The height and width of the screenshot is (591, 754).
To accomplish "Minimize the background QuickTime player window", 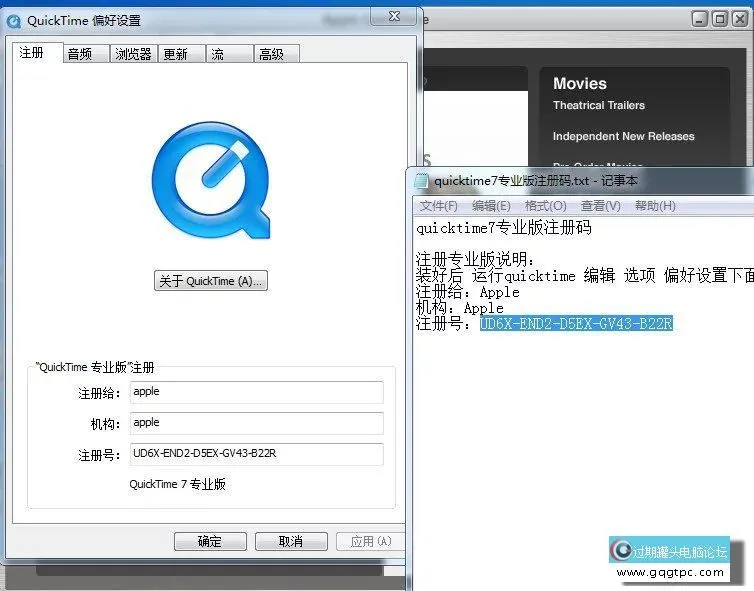I will tap(700, 19).
